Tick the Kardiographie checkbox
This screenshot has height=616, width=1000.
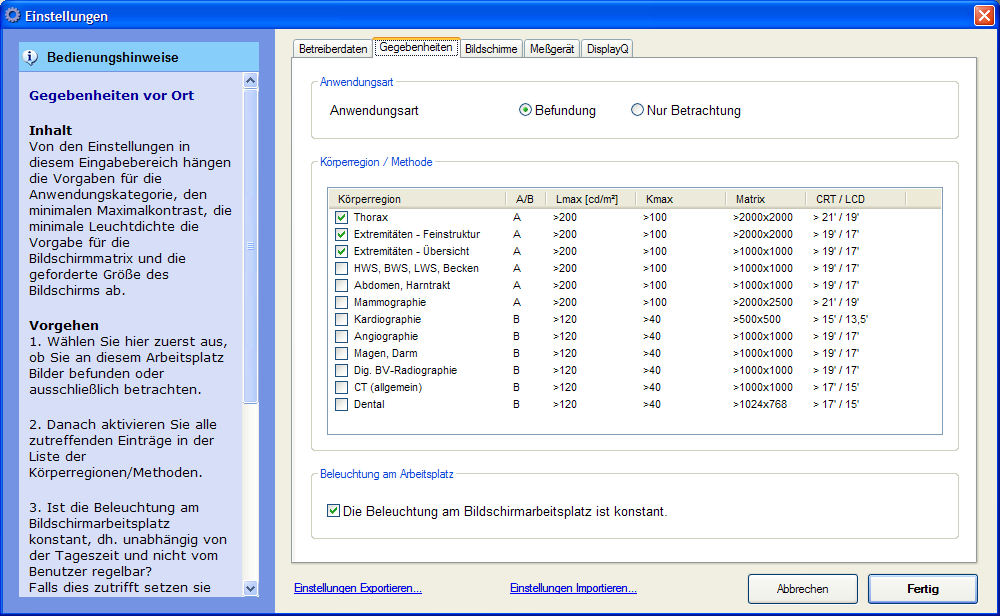click(x=341, y=319)
